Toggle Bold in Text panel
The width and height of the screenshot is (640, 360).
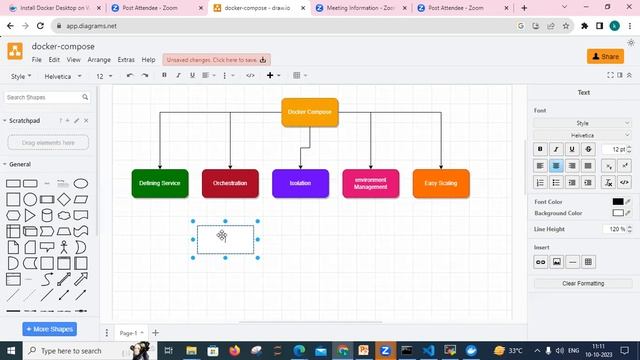click(540, 149)
